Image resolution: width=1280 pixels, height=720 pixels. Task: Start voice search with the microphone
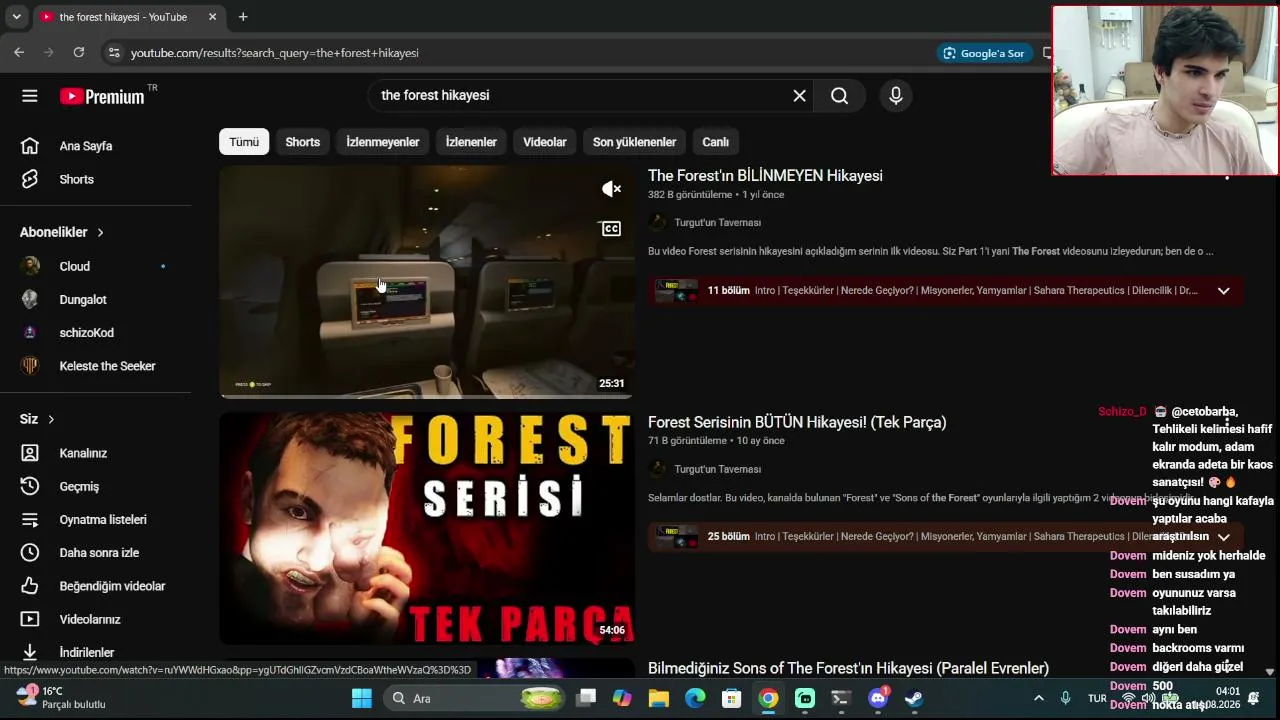pos(896,96)
